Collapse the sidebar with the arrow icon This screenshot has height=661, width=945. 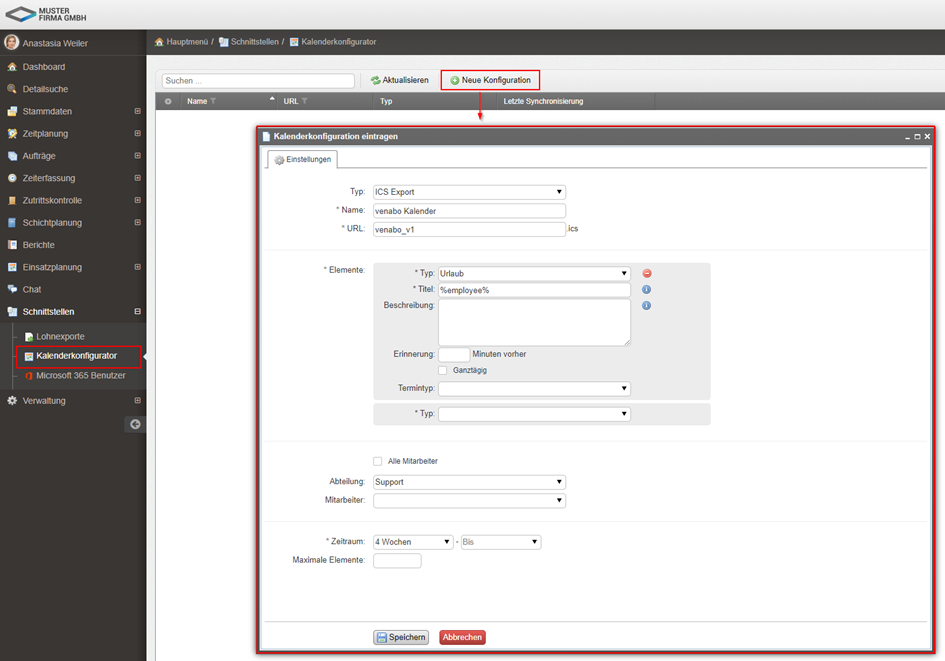click(135, 424)
